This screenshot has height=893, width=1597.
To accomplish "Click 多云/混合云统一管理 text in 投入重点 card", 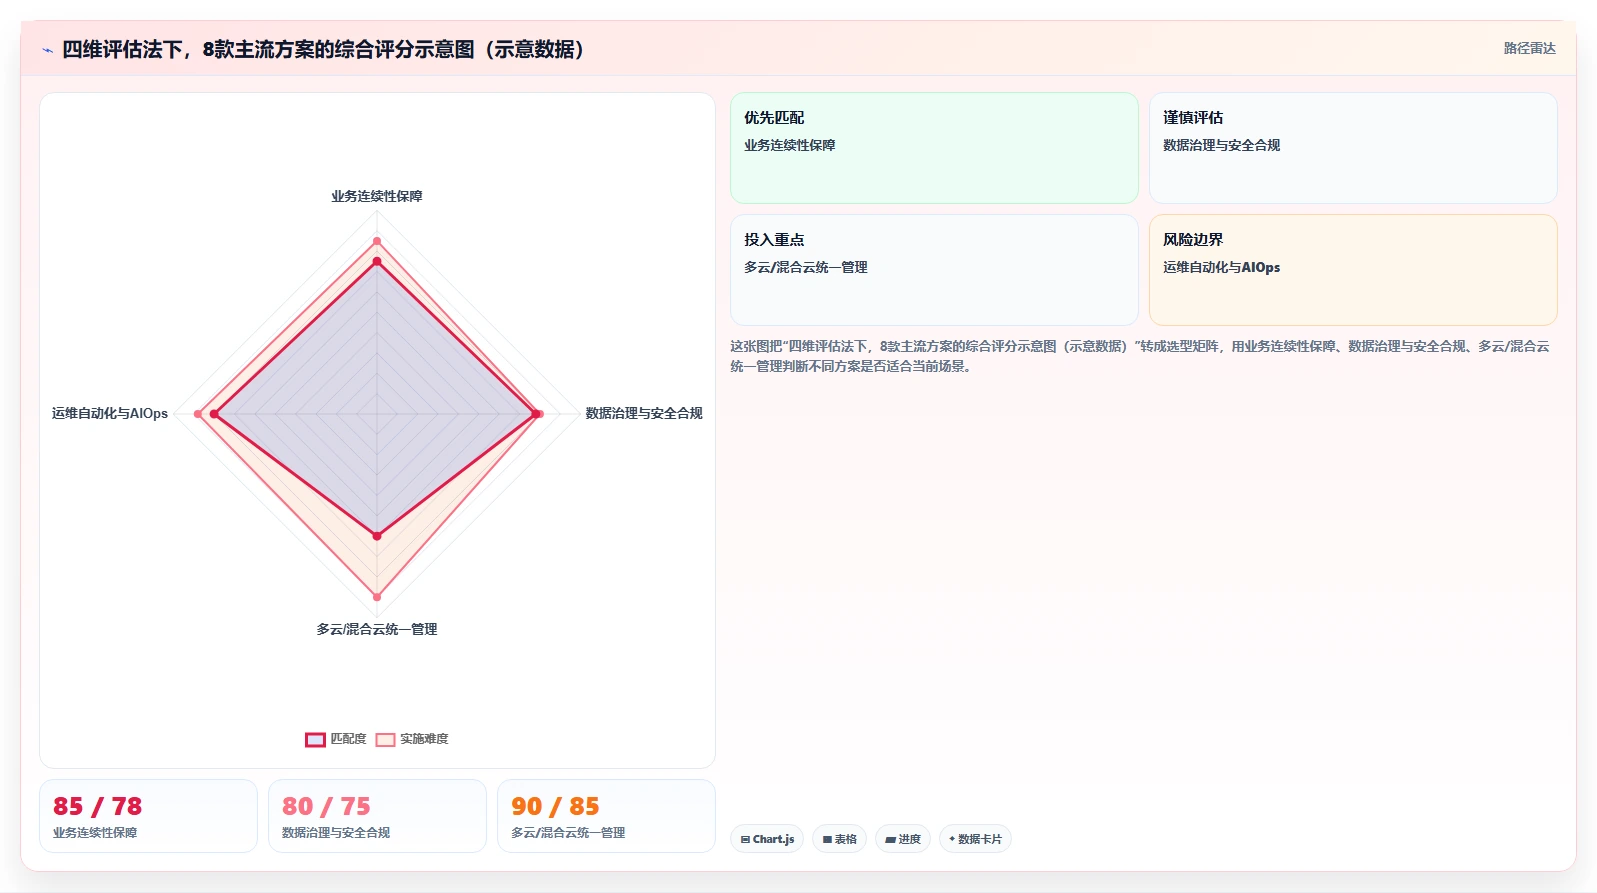I will pyautogui.click(x=805, y=267).
